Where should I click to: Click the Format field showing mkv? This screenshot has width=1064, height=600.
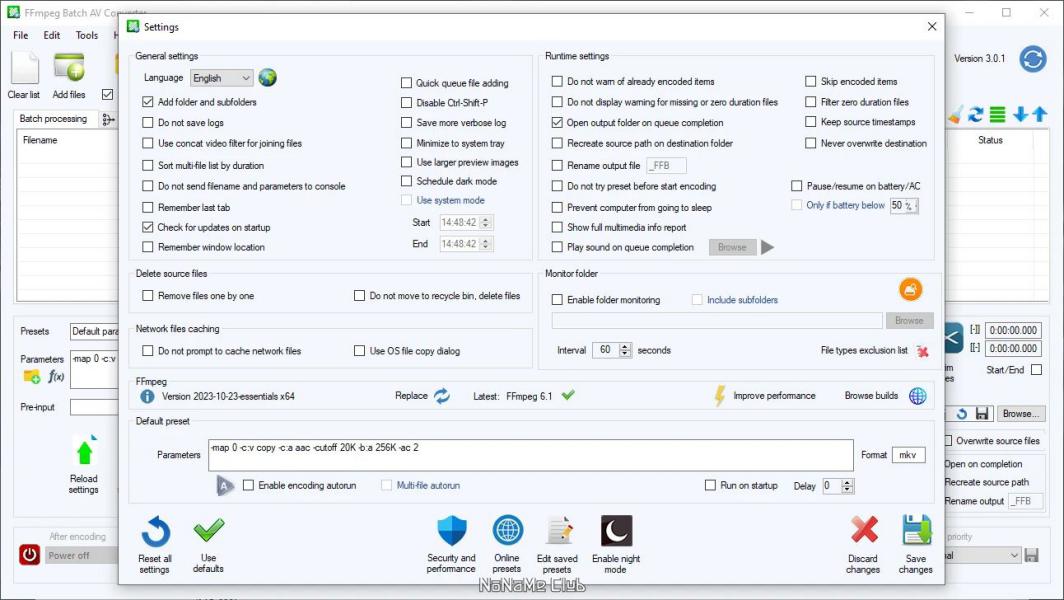coord(908,455)
